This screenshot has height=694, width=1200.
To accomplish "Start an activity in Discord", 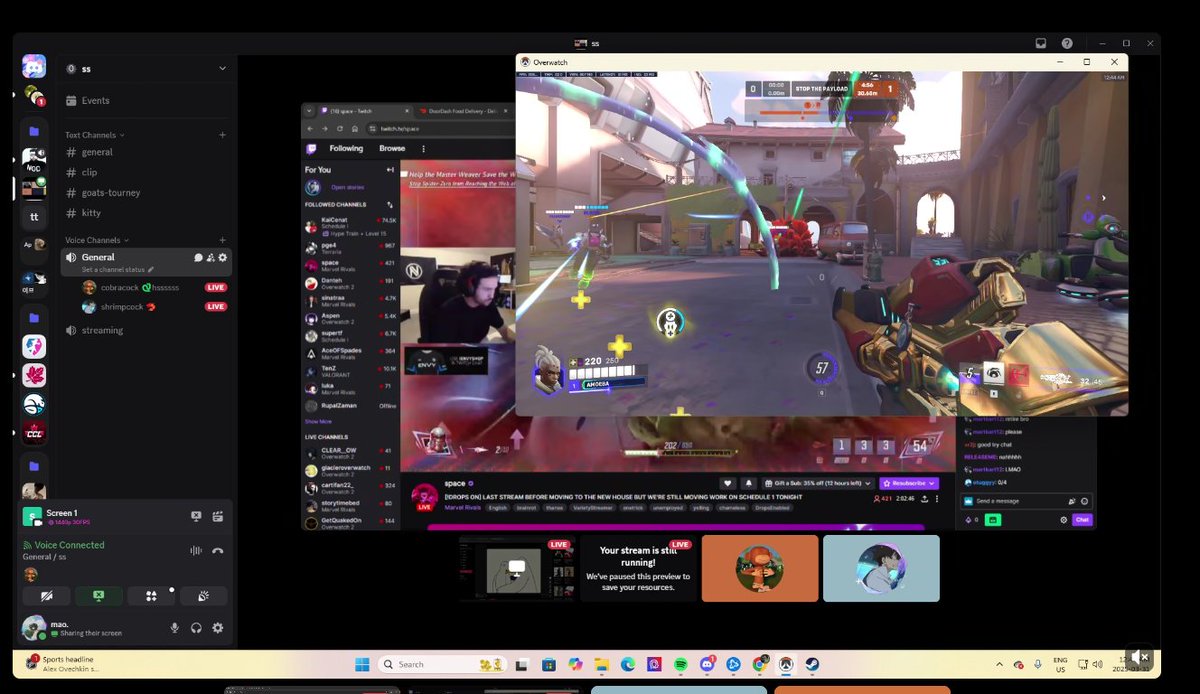I will tap(151, 596).
